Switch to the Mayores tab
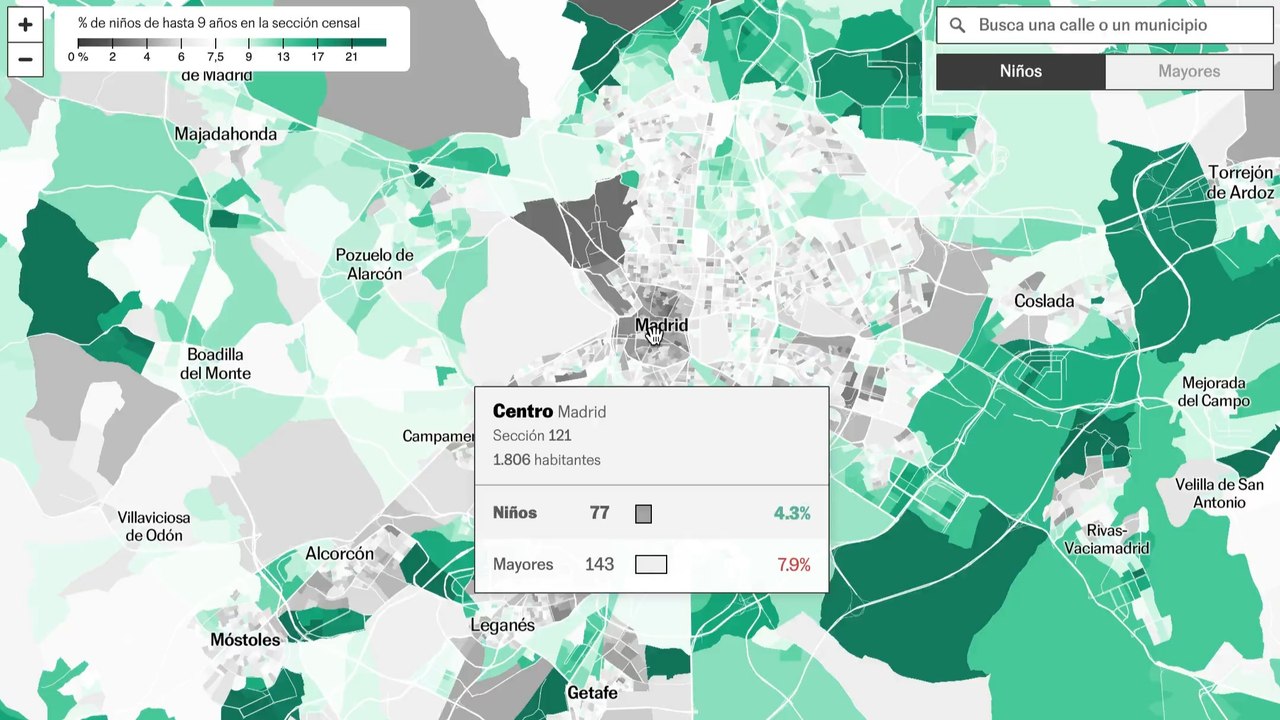1280x720 pixels. click(x=1189, y=72)
